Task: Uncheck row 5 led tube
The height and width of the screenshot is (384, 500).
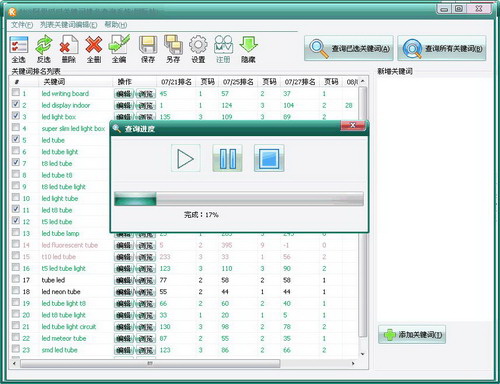Action: (x=16, y=139)
